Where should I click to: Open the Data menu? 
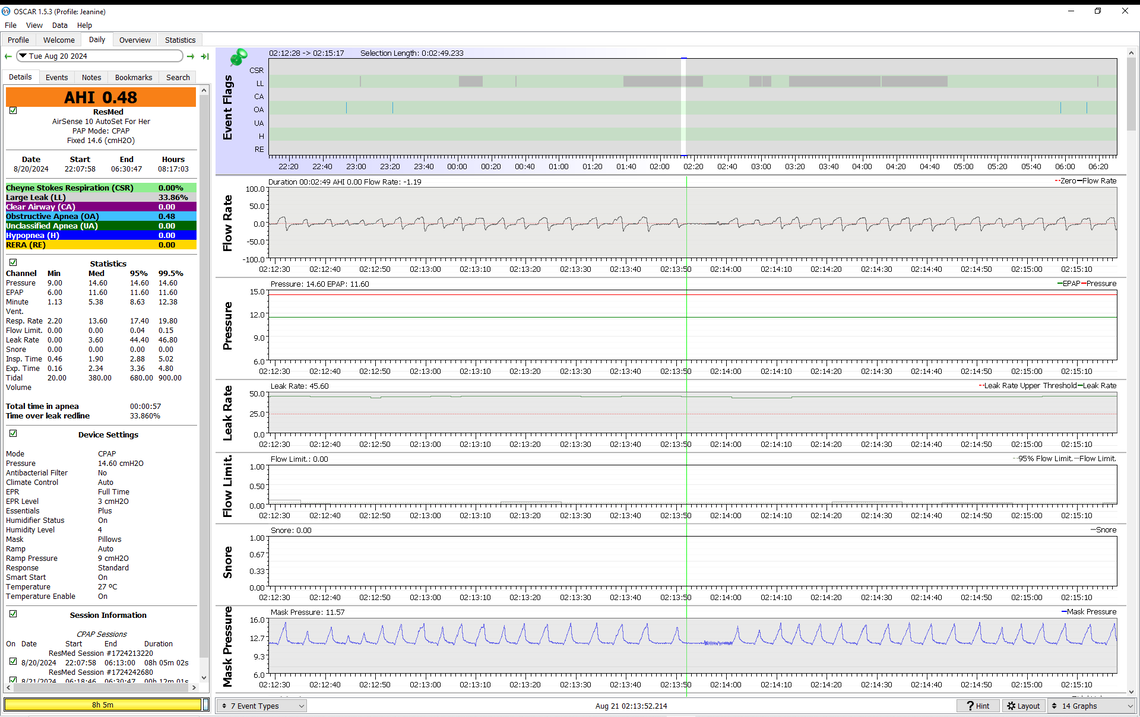pos(60,25)
